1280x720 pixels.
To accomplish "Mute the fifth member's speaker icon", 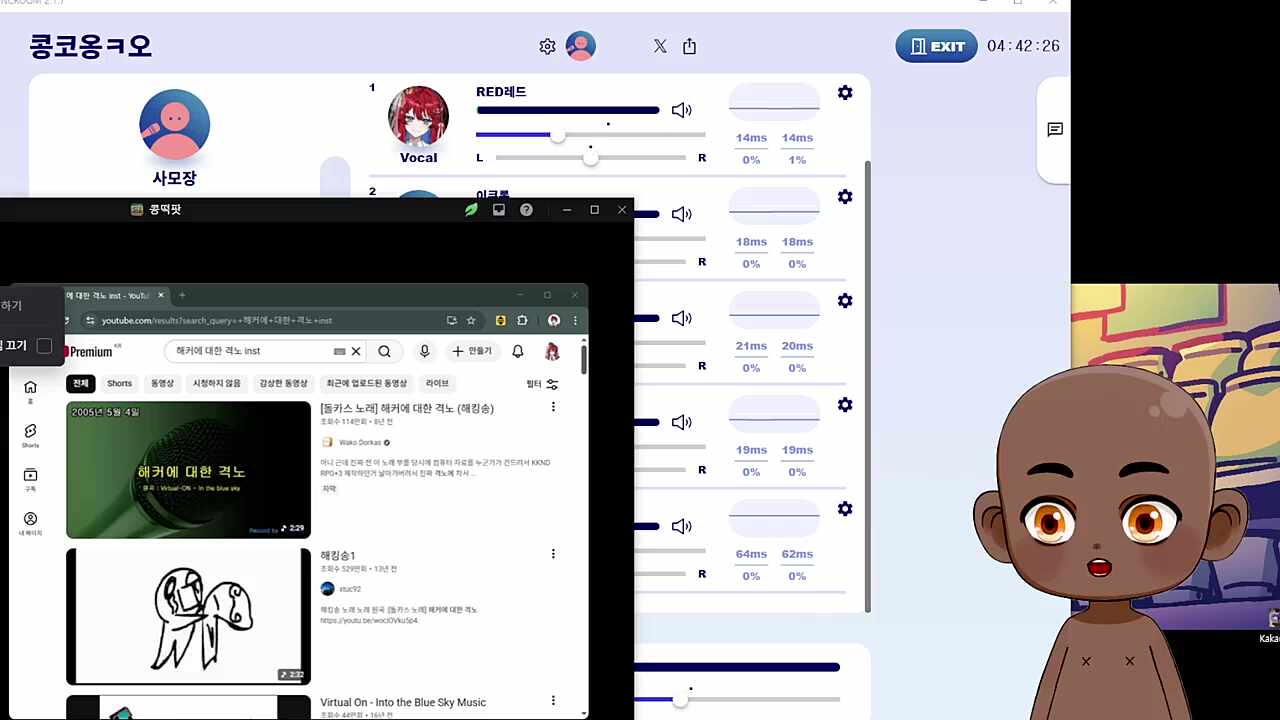I will point(681,526).
